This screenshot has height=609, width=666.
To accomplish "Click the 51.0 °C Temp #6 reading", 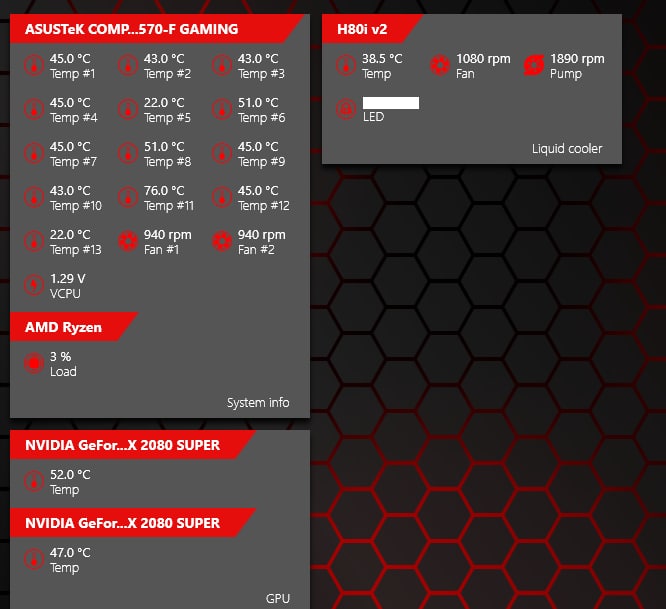I will coord(258,102).
